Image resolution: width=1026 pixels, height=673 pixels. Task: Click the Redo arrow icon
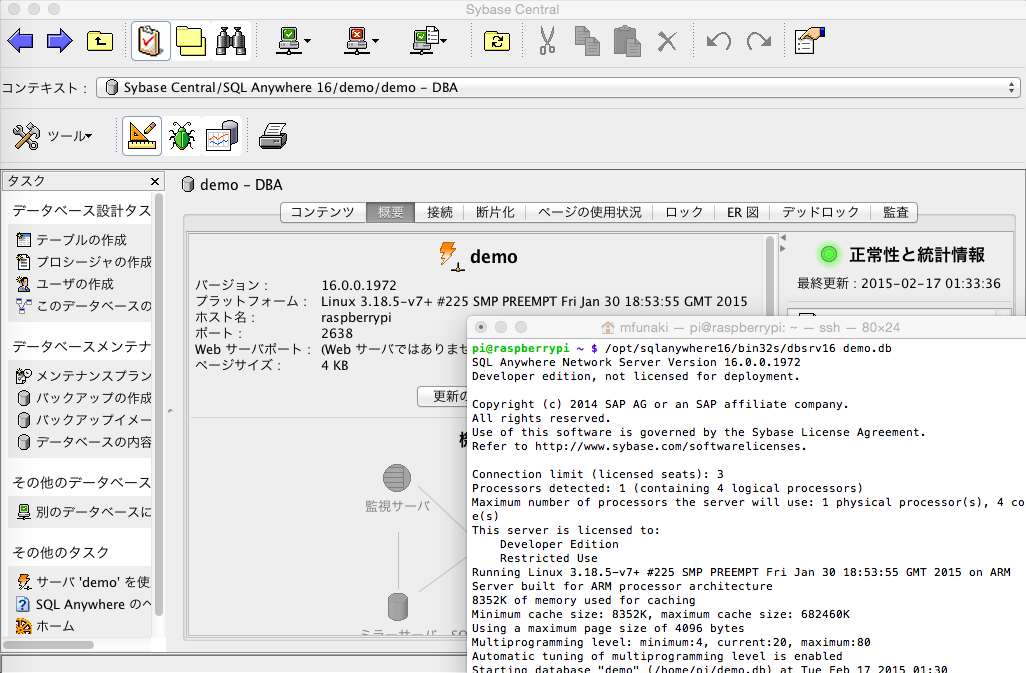pos(758,41)
